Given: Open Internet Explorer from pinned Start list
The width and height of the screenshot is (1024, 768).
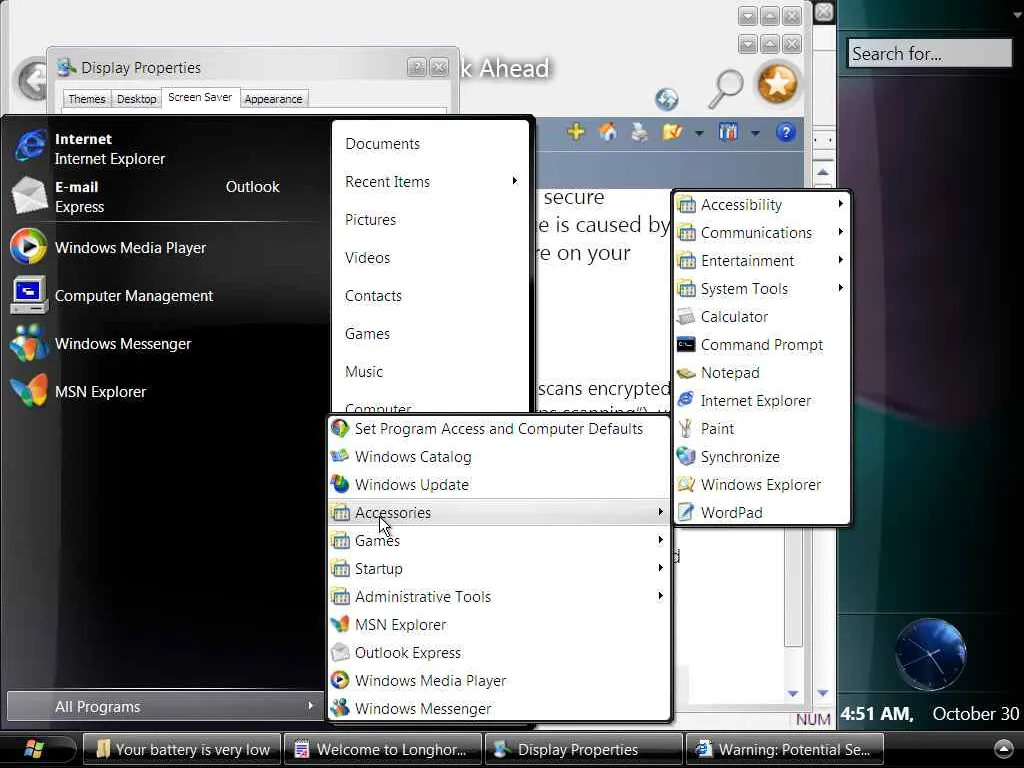Looking at the screenshot, I should 163,149.
